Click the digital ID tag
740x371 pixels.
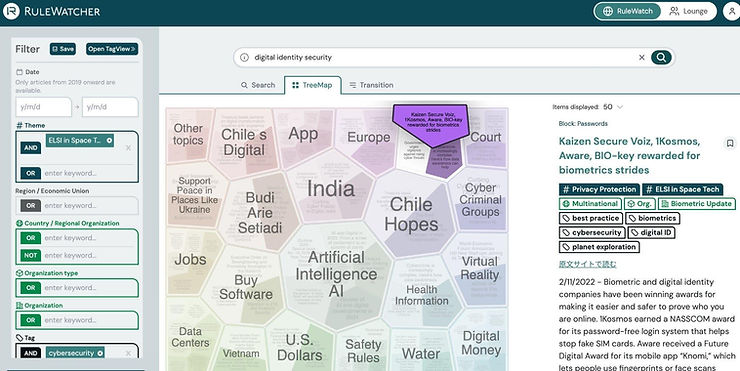(652, 233)
